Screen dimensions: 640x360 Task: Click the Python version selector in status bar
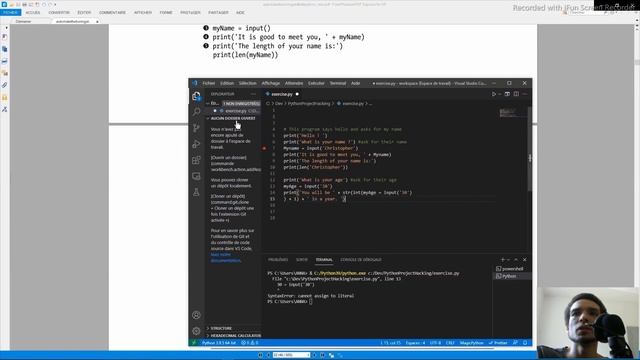click(x=219, y=343)
